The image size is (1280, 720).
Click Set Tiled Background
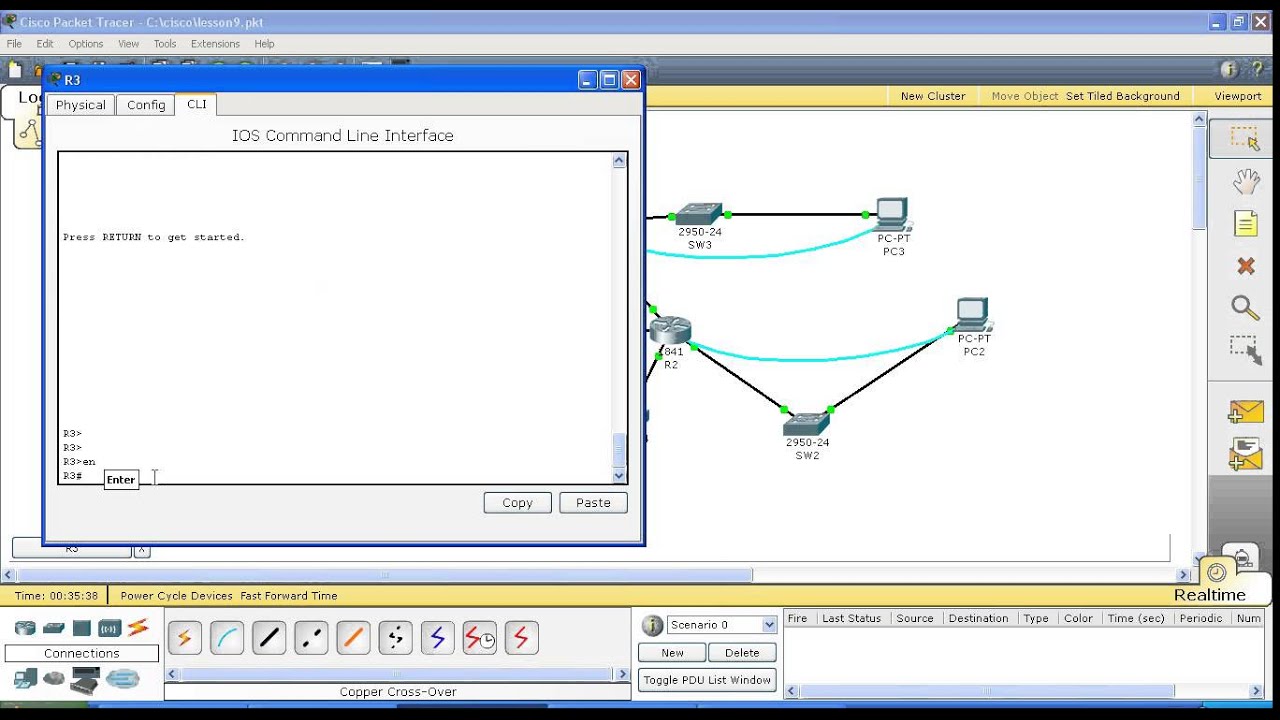click(x=1122, y=96)
